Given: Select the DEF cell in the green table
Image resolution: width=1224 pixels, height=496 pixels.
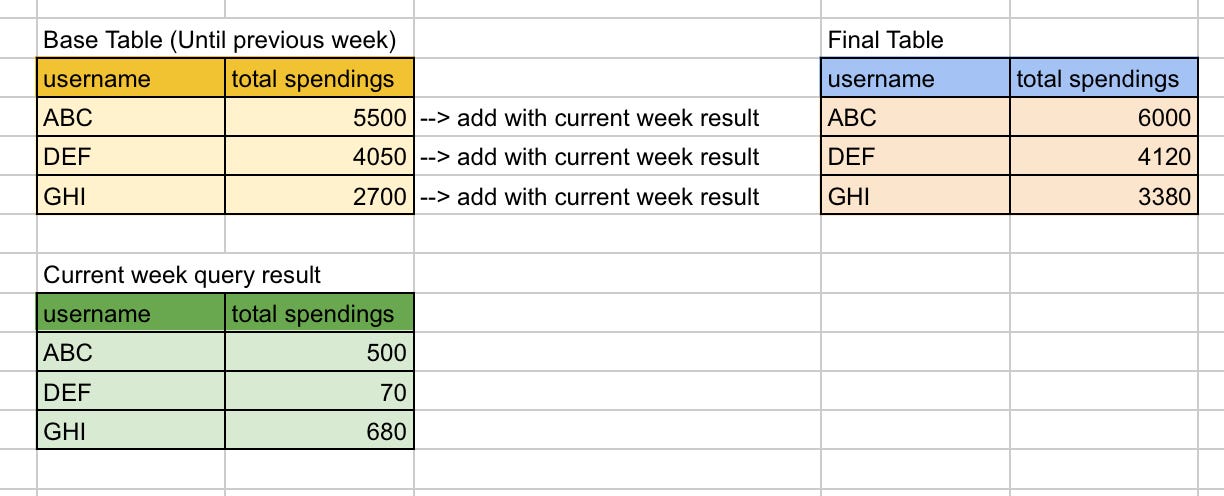Looking at the screenshot, I should coord(130,392).
